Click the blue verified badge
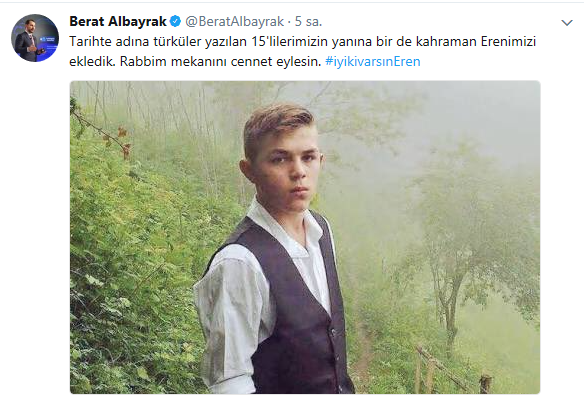This screenshot has width=584, height=410. click(x=175, y=22)
